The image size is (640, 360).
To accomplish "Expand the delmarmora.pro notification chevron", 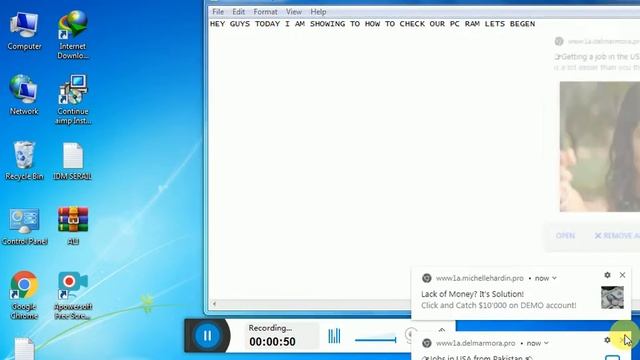I will 546,343.
